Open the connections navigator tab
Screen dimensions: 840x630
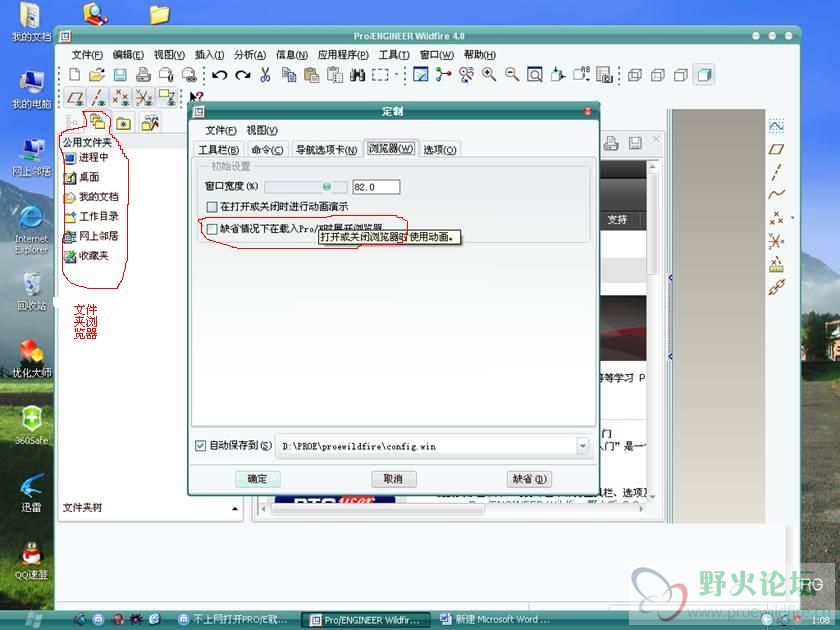pos(150,123)
